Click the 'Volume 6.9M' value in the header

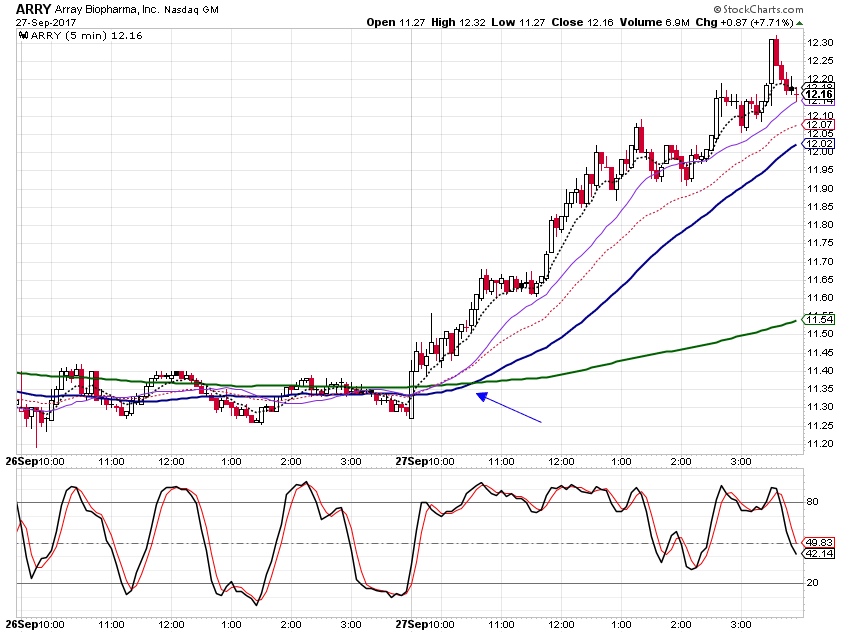tap(654, 22)
